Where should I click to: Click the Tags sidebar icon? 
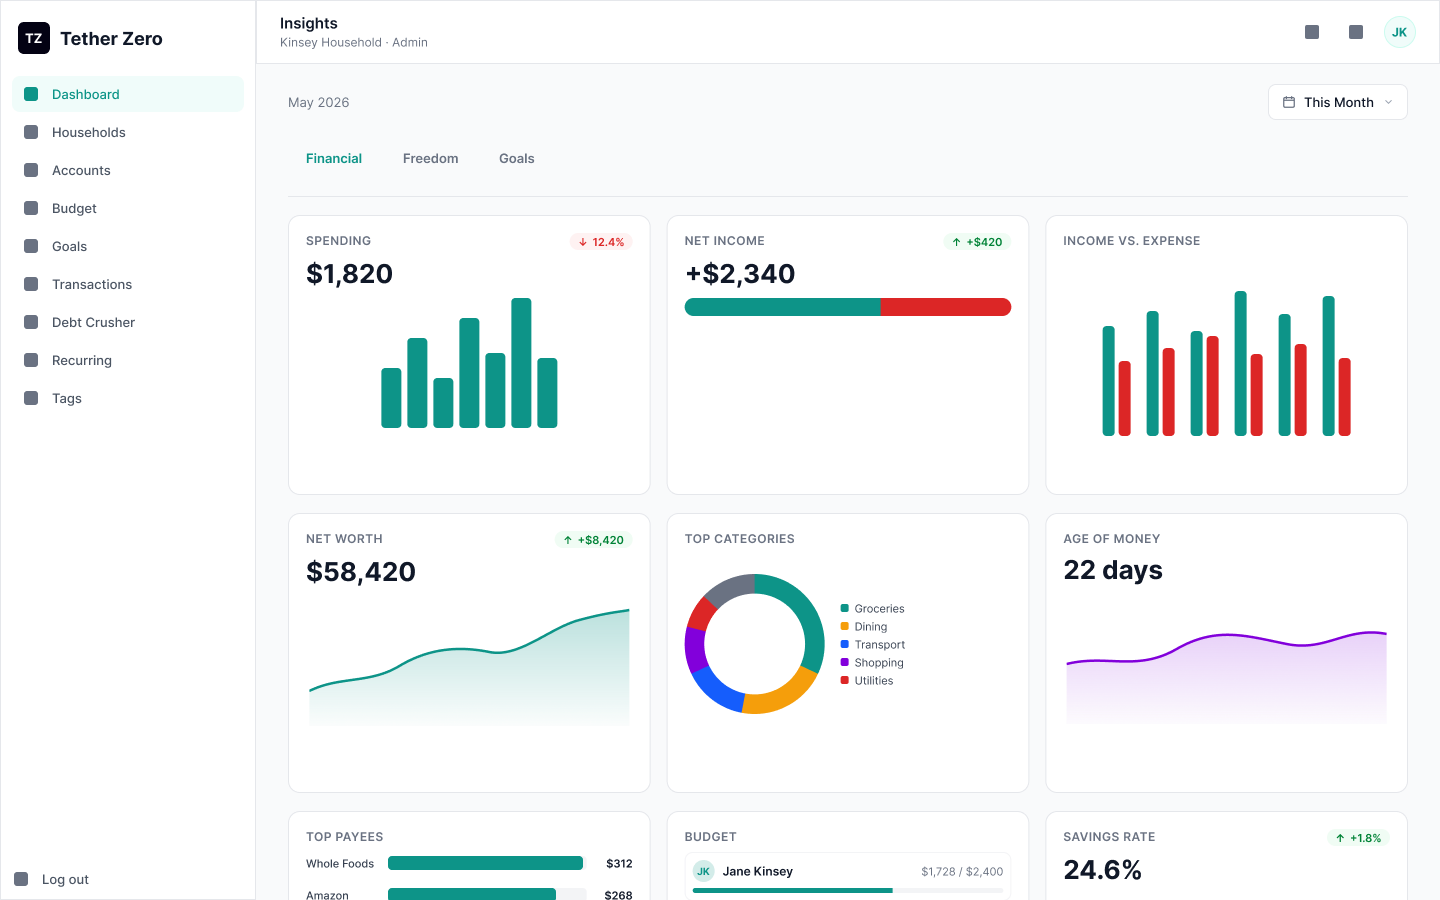coord(31,398)
